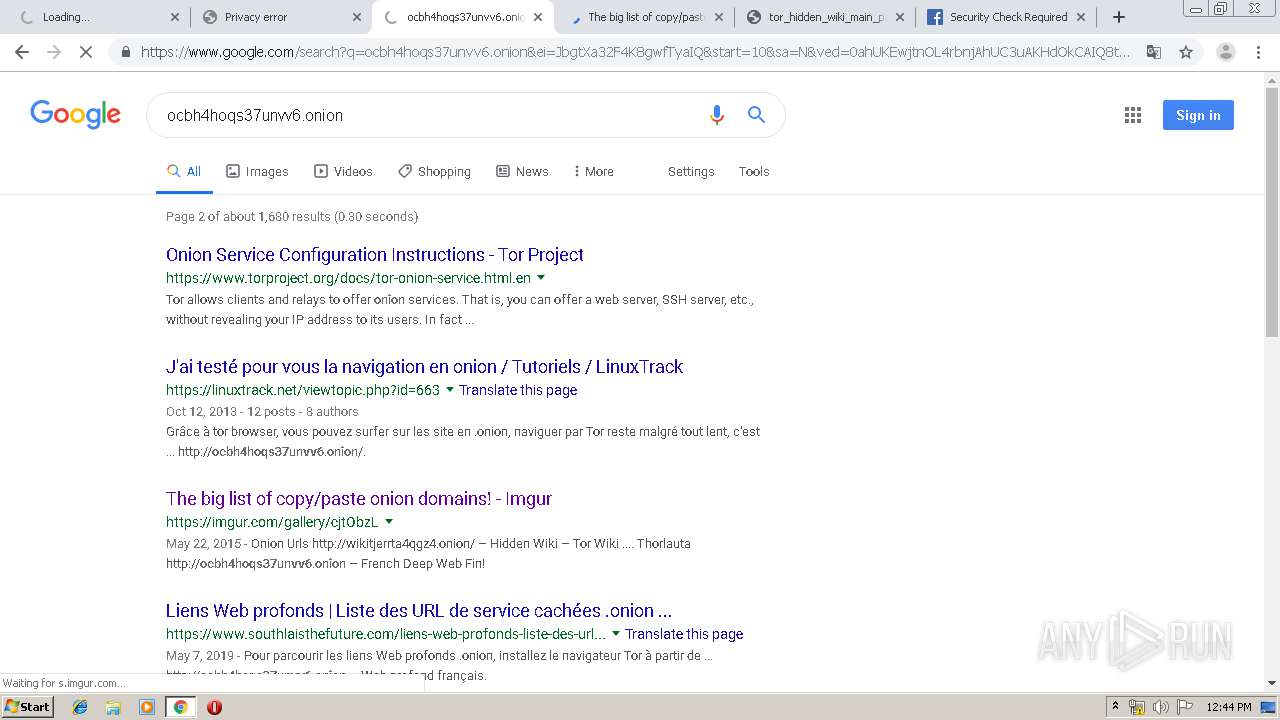Viewport: 1280px width, 720px height.
Task: Click the browser address bar URL
Action: tap(636, 52)
